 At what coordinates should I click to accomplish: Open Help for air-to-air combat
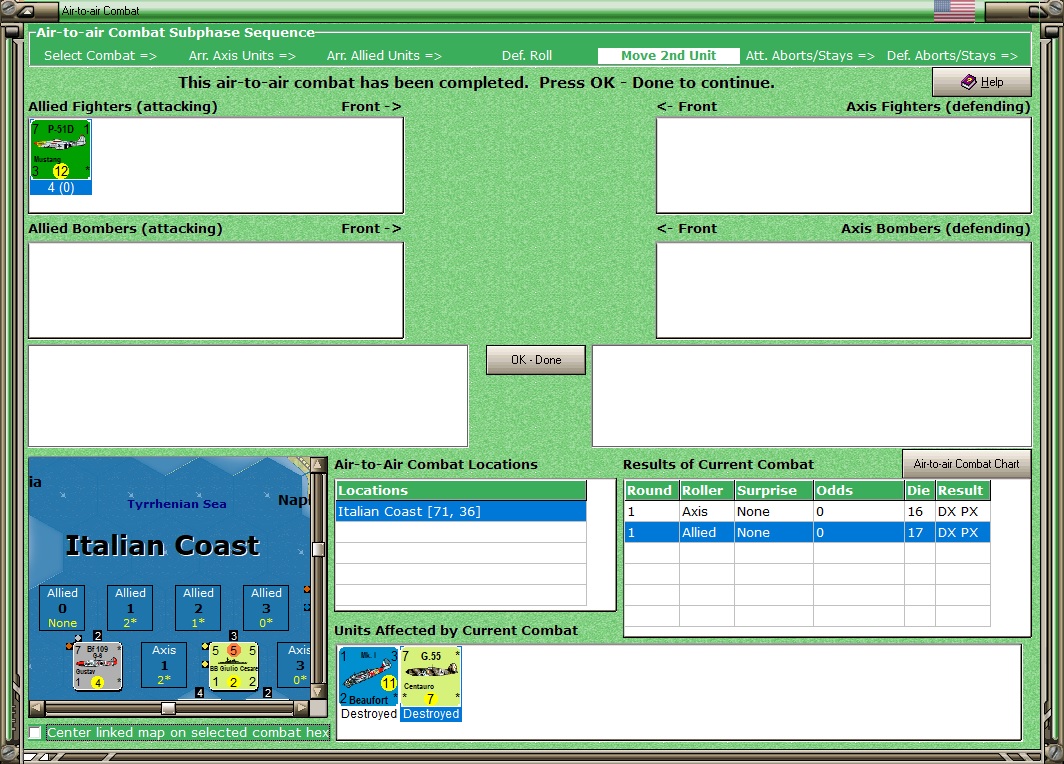point(982,82)
